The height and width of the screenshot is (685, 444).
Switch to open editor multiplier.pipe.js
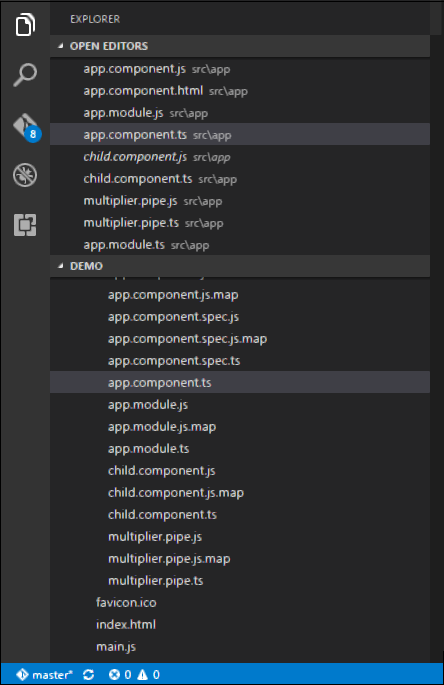tap(240, 201)
